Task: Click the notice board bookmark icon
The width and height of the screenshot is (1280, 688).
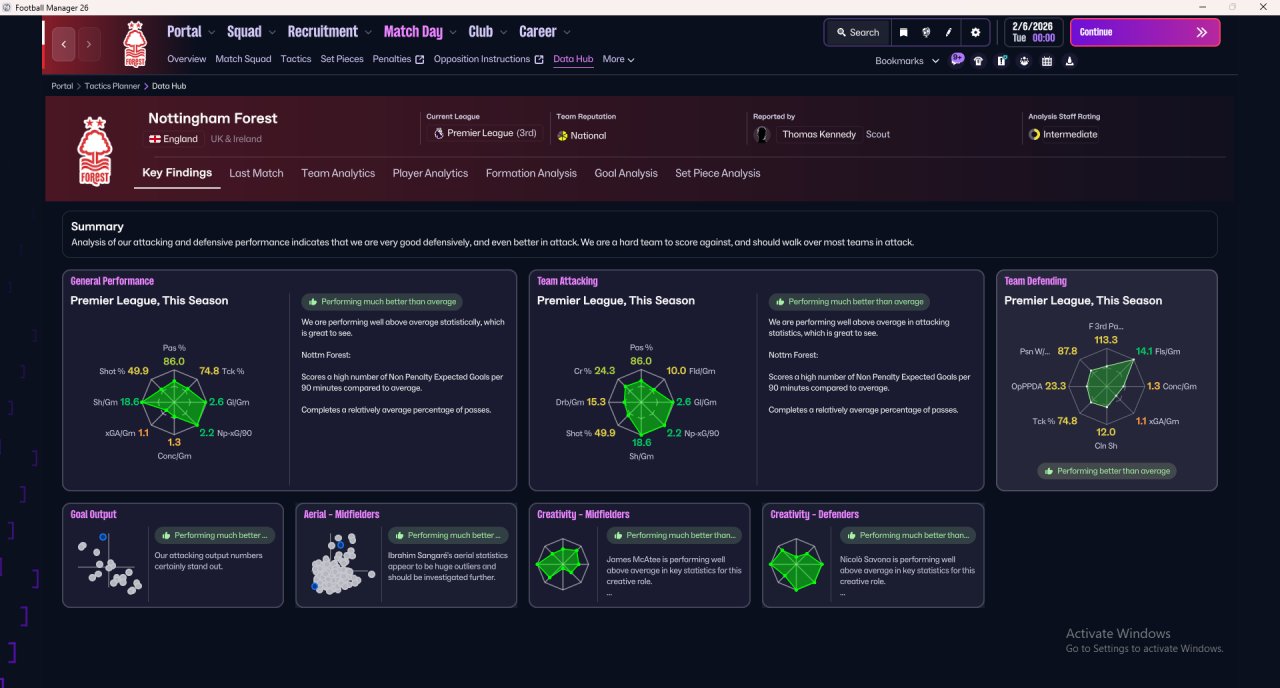Action: [1002, 61]
